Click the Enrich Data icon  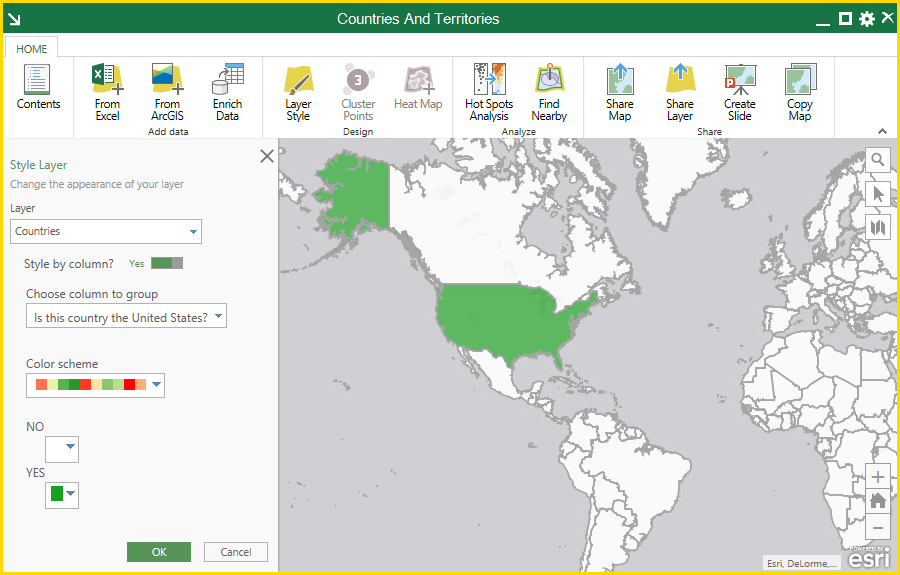coord(227,79)
